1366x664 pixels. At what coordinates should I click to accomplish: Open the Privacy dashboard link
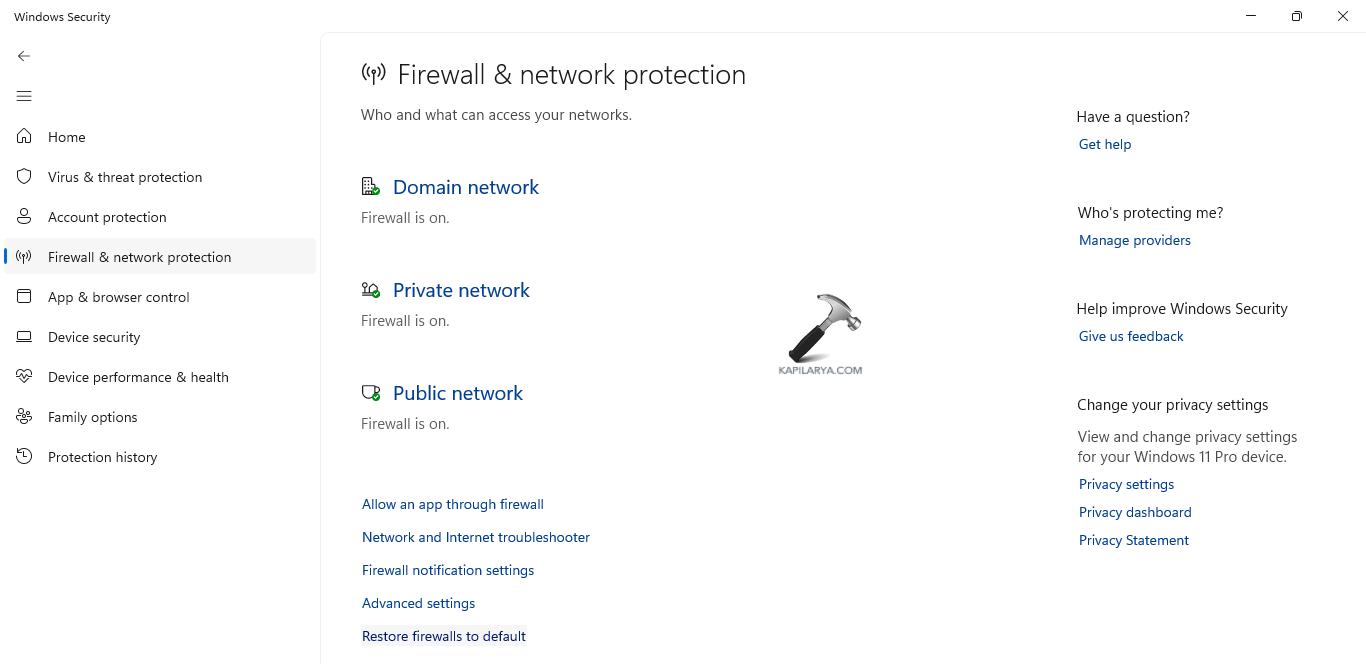click(1135, 512)
